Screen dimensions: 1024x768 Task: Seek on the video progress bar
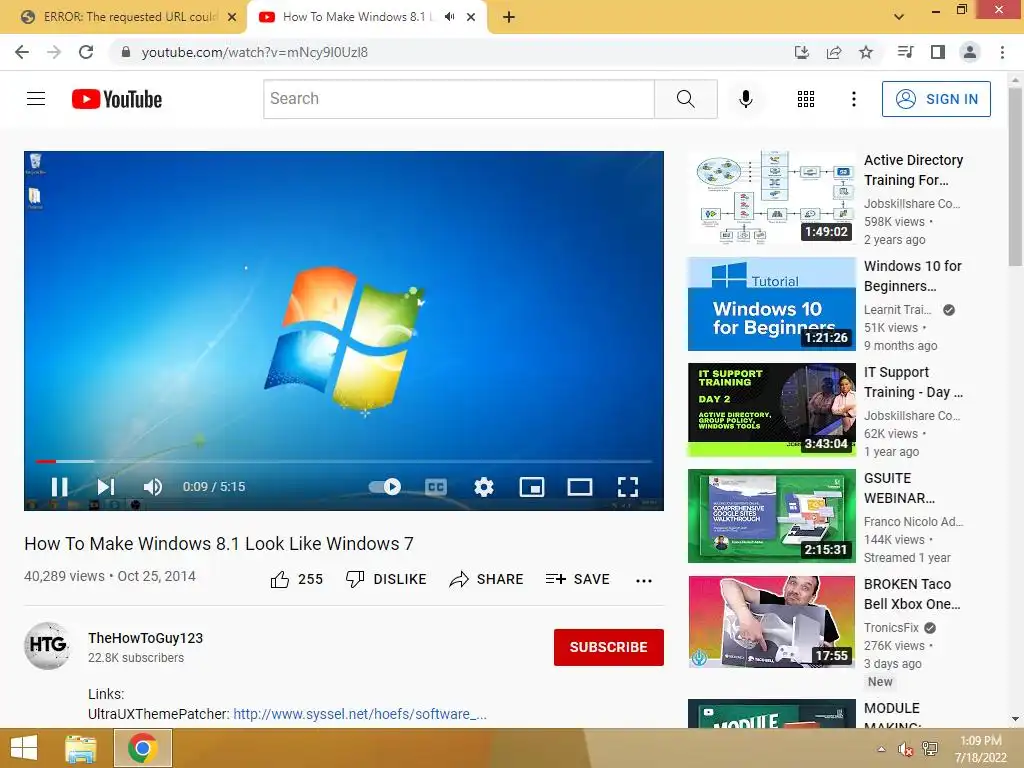click(x=344, y=461)
